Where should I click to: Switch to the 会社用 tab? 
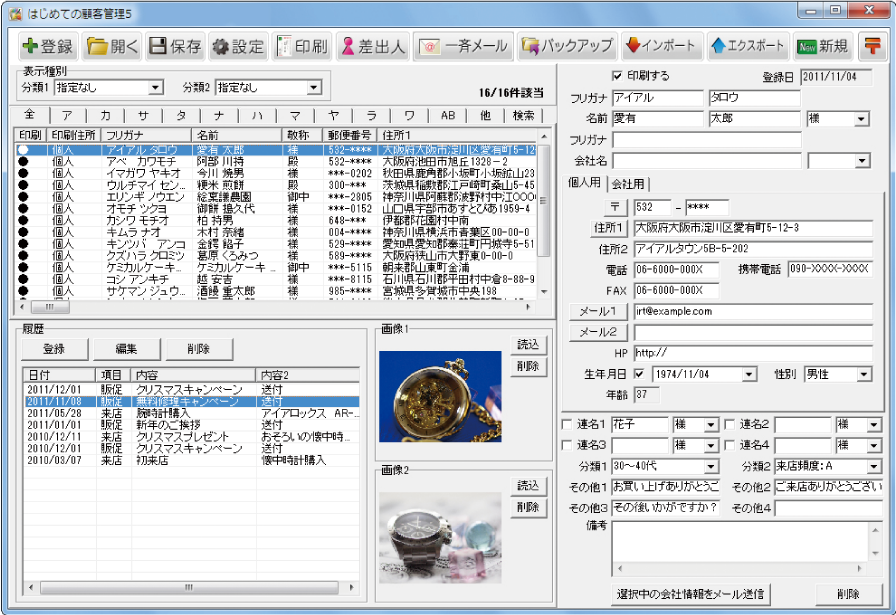(x=627, y=183)
